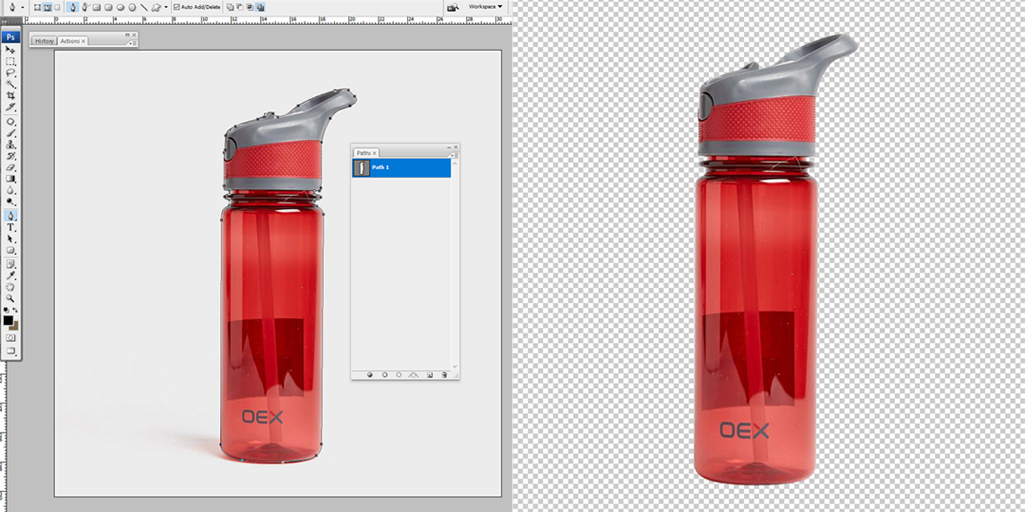Open the Workspace dropdown
Image resolution: width=1025 pixels, height=512 pixels.
coord(486,7)
